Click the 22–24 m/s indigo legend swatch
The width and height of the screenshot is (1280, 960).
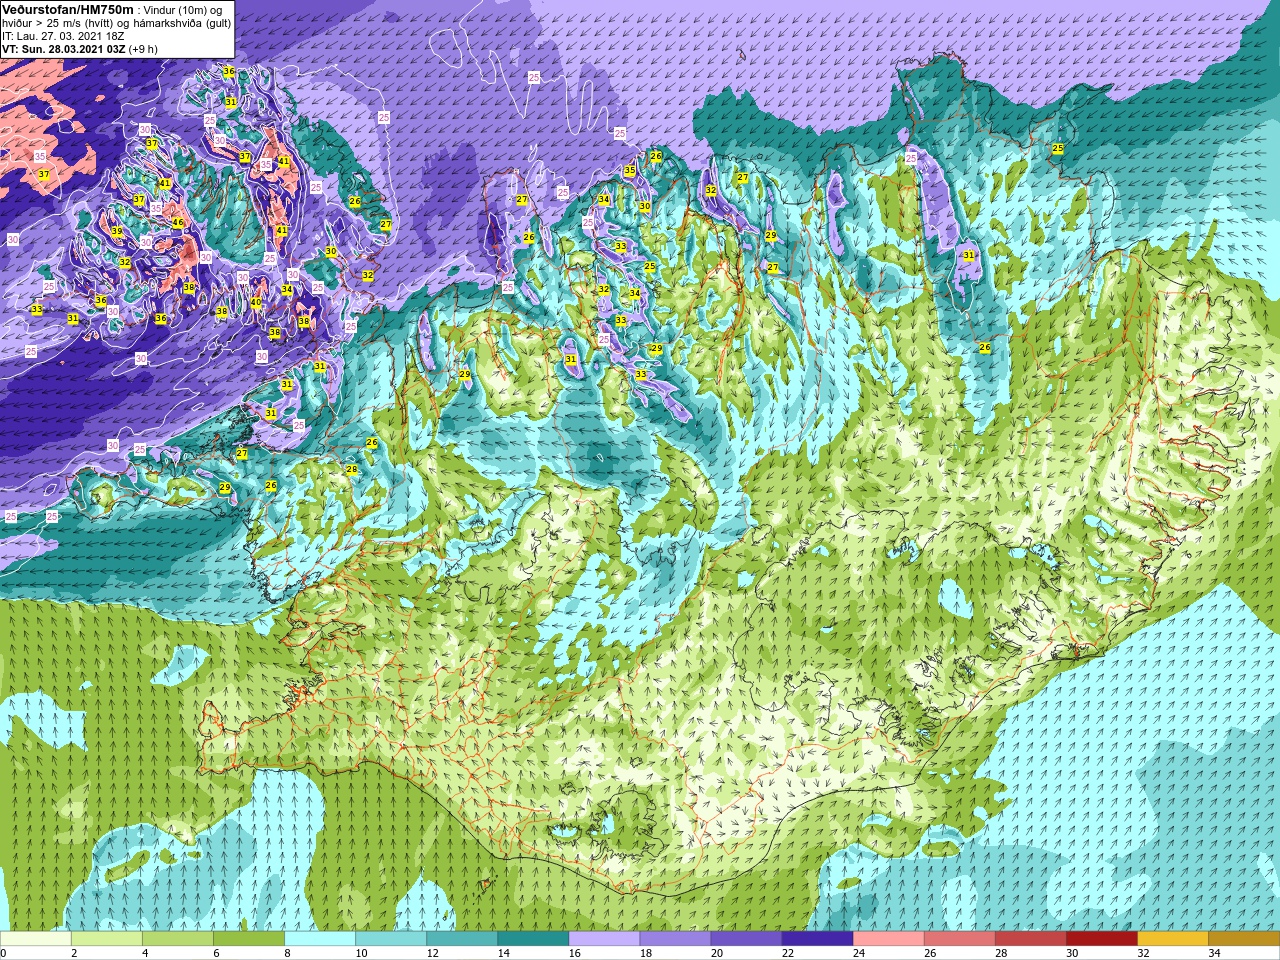(x=817, y=939)
